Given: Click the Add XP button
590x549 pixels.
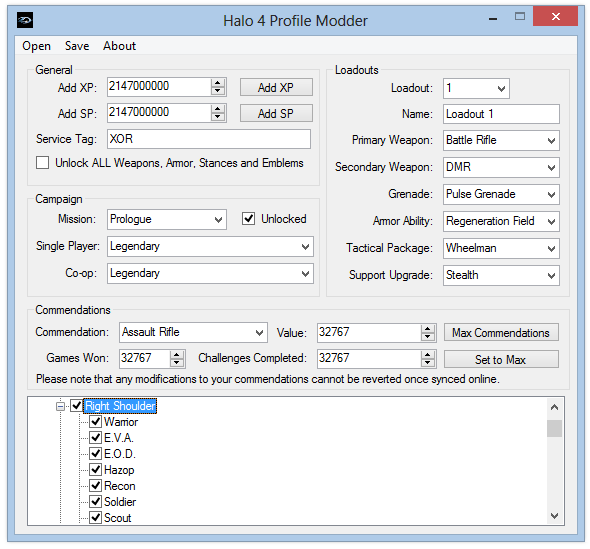Looking at the screenshot, I should (x=276, y=87).
